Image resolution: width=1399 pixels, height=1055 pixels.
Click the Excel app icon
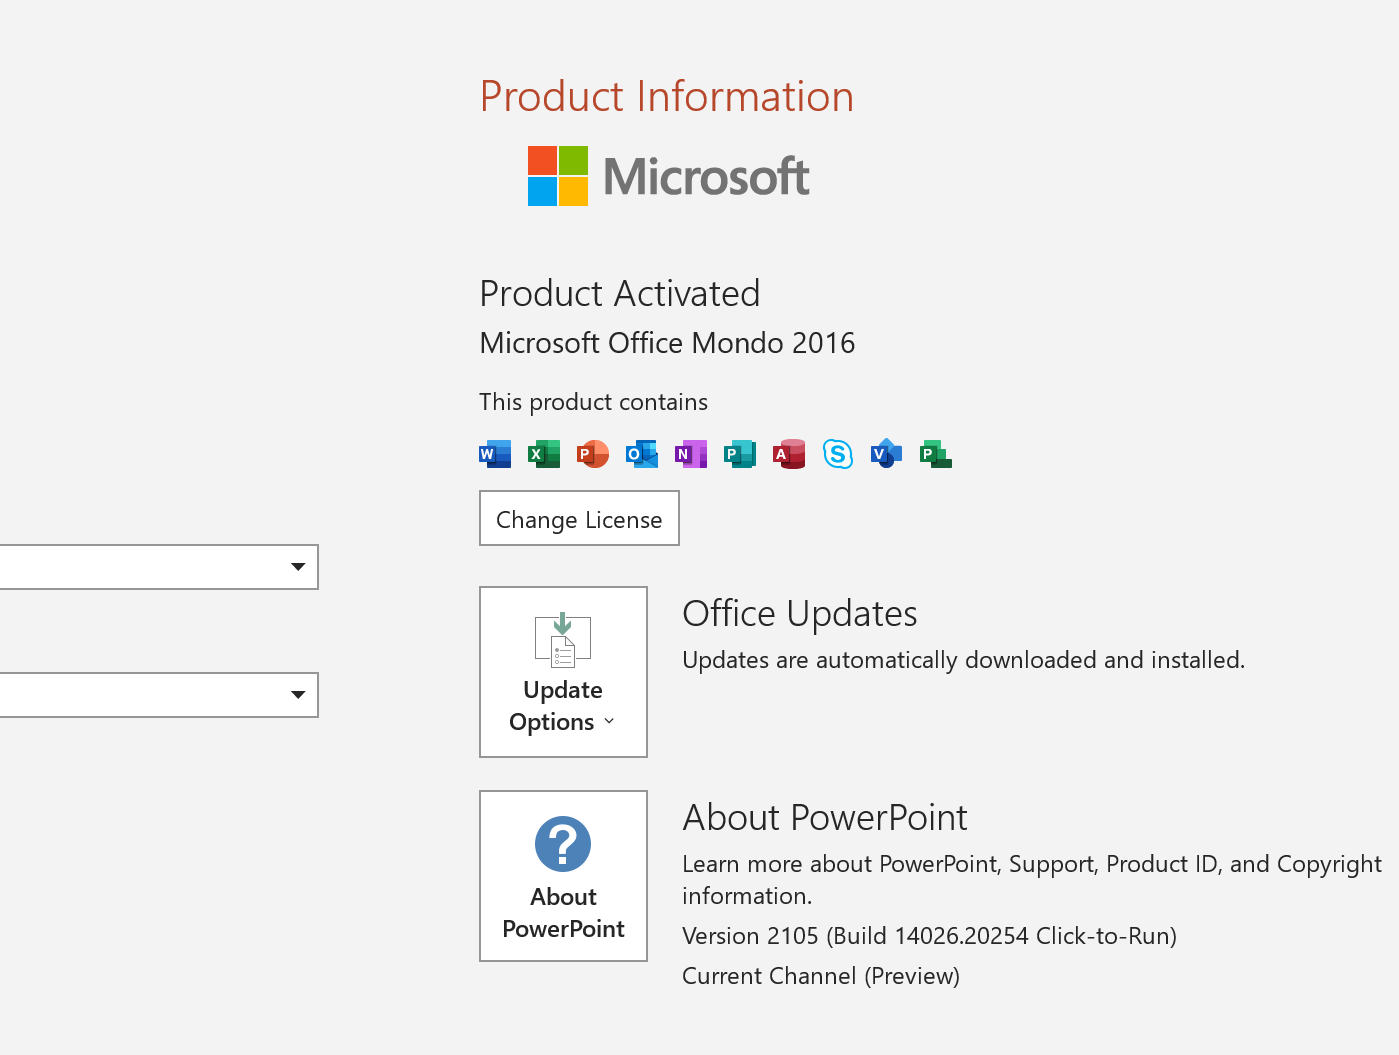click(544, 454)
